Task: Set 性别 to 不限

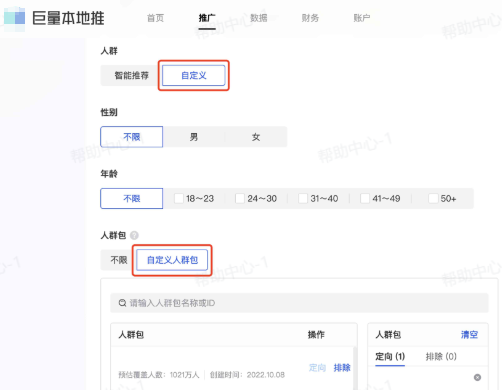Action: tap(132, 137)
